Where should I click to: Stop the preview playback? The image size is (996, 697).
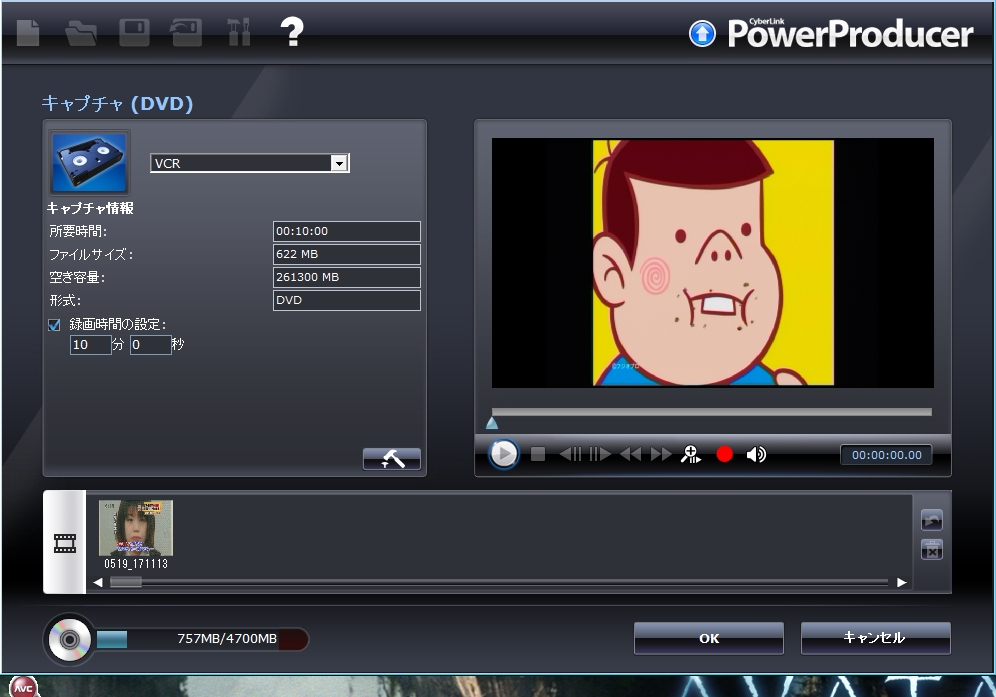coord(538,454)
